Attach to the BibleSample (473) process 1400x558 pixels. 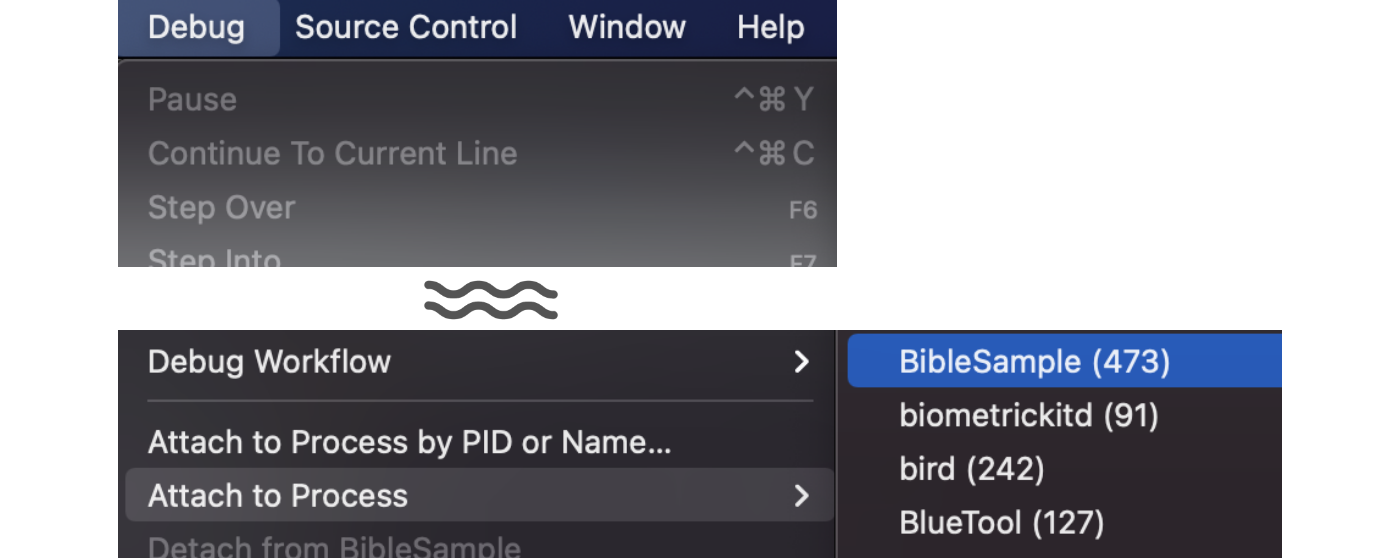[x=1034, y=362]
